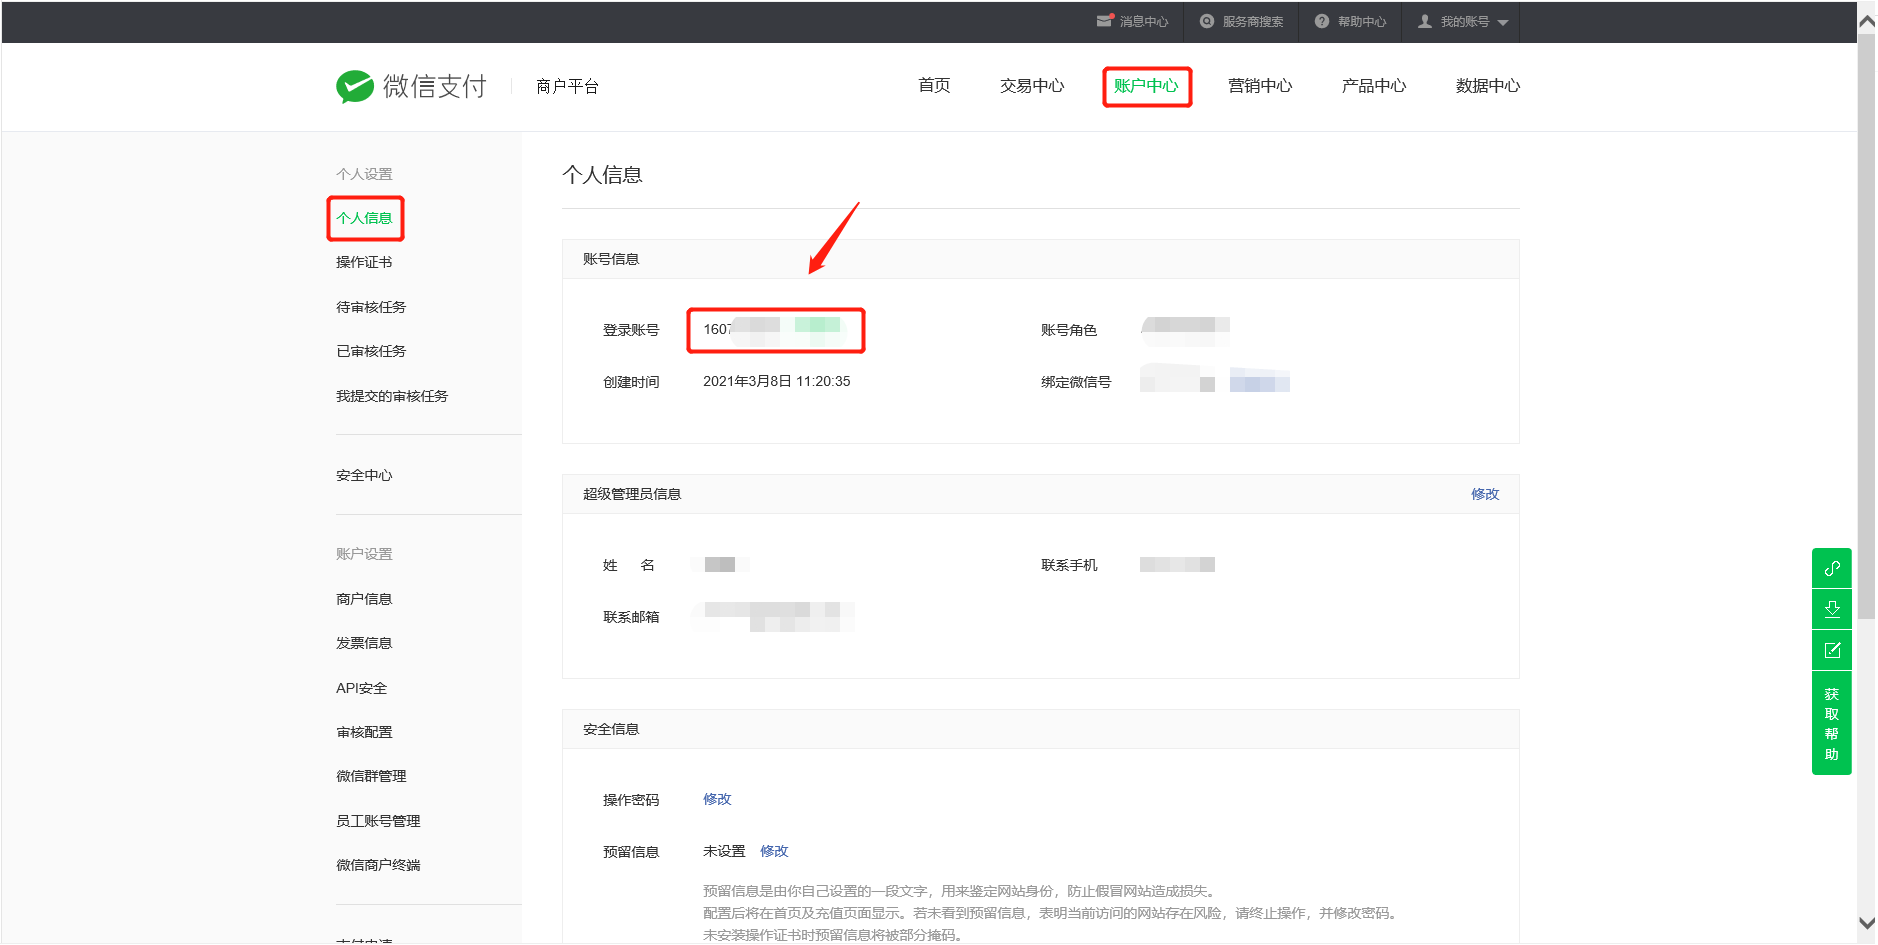Open the 账户中心 tab
1878x945 pixels.
click(1146, 86)
